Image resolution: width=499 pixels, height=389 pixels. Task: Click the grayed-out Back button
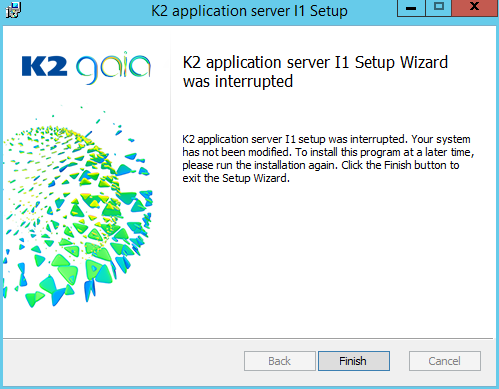tap(280, 361)
